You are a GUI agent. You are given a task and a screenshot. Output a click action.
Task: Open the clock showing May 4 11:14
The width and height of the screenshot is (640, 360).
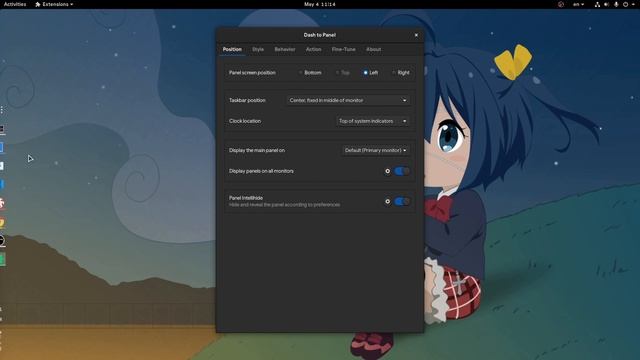pos(320,4)
